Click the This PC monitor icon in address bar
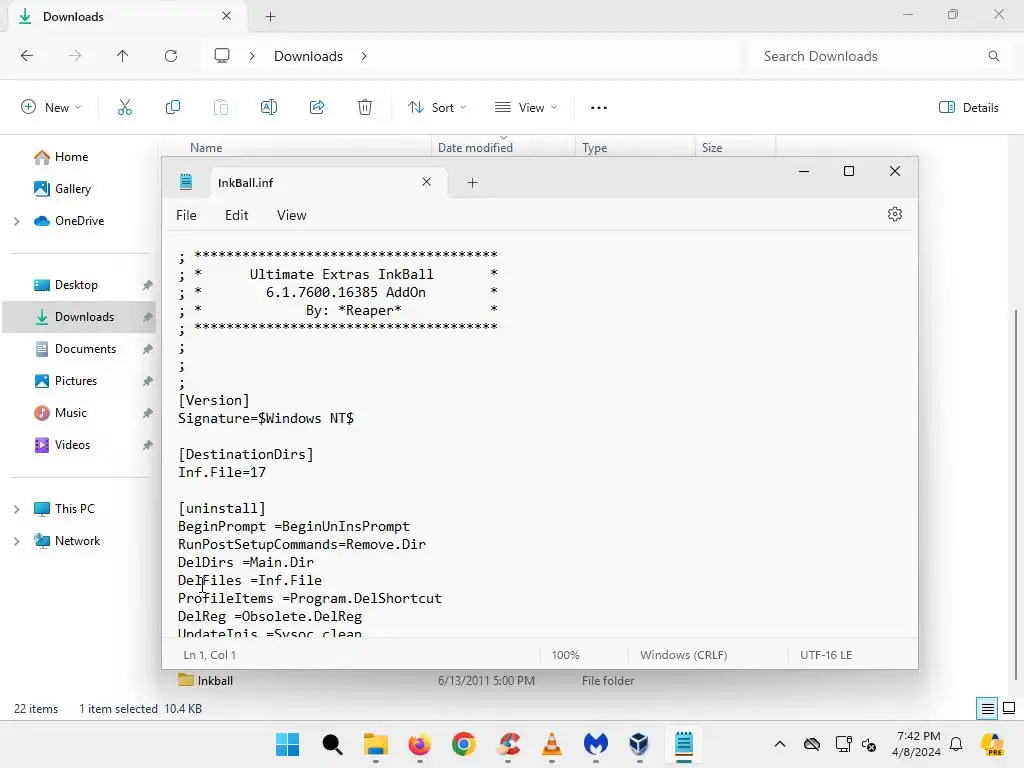The image size is (1024, 768). 222,56
